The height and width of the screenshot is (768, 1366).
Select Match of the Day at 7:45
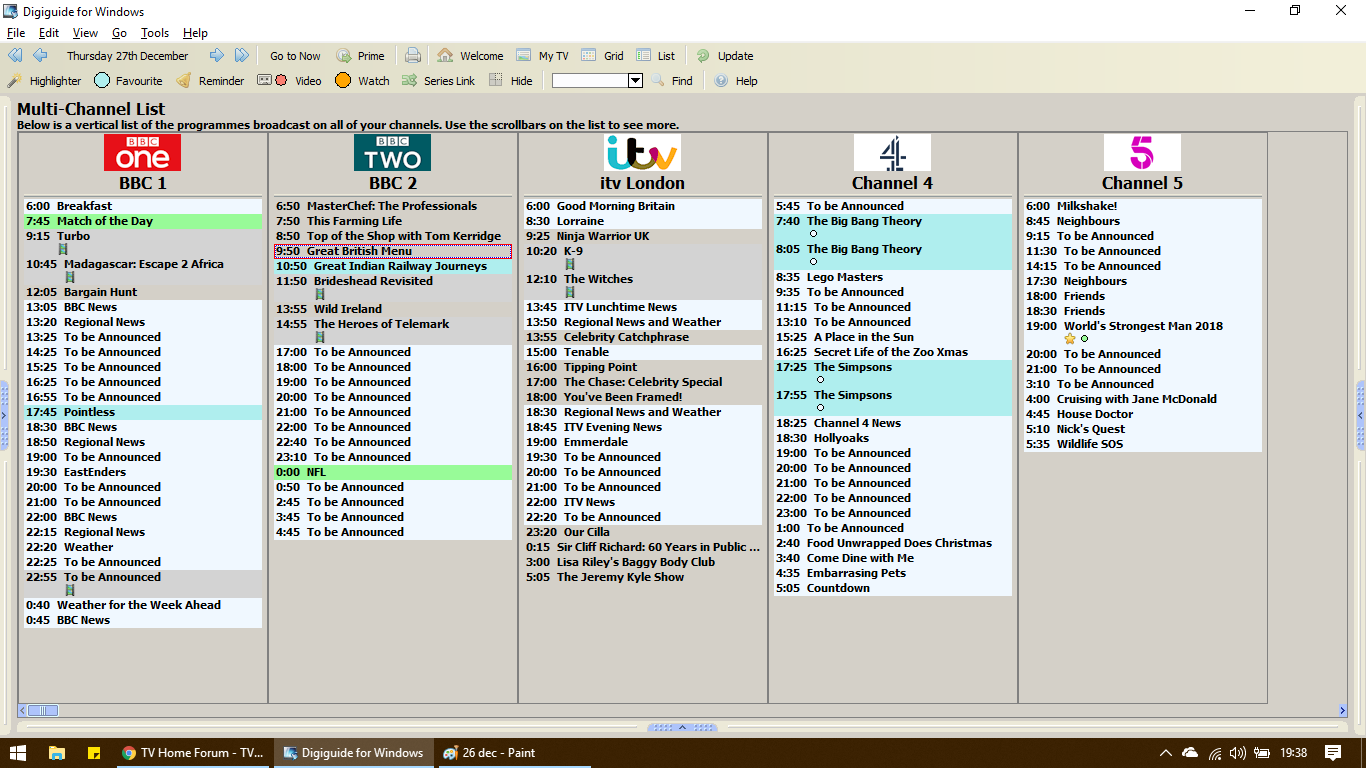tap(143, 221)
